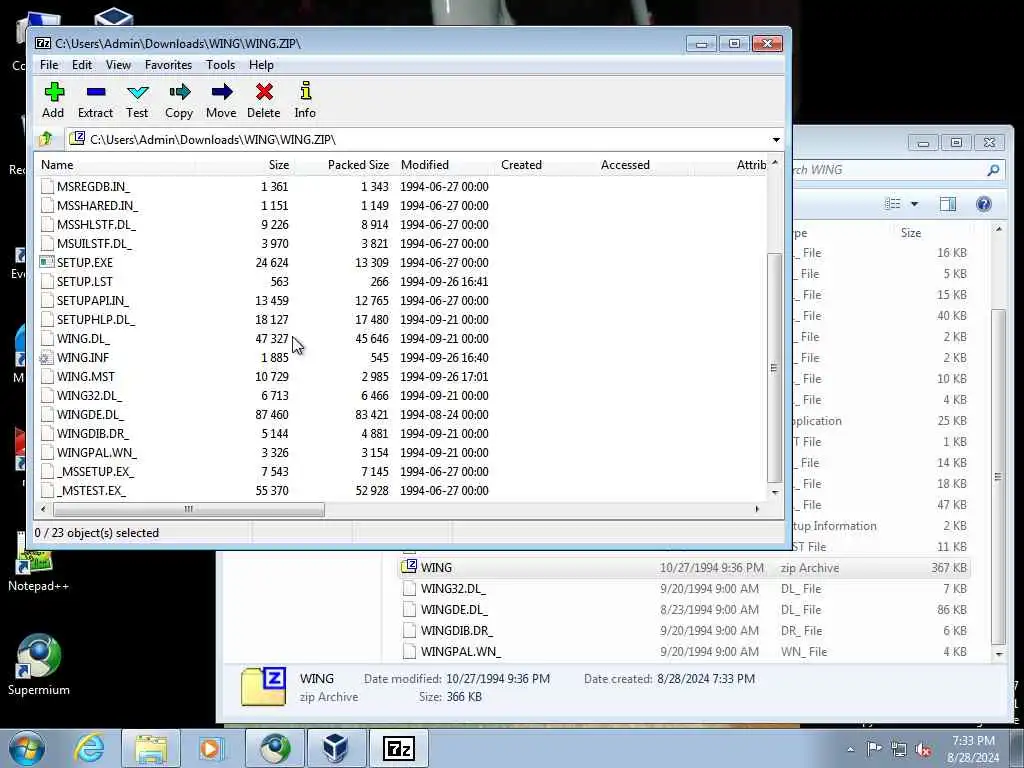1024x768 pixels.
Task: Sort by the Accessed column header
Action: 644,165
